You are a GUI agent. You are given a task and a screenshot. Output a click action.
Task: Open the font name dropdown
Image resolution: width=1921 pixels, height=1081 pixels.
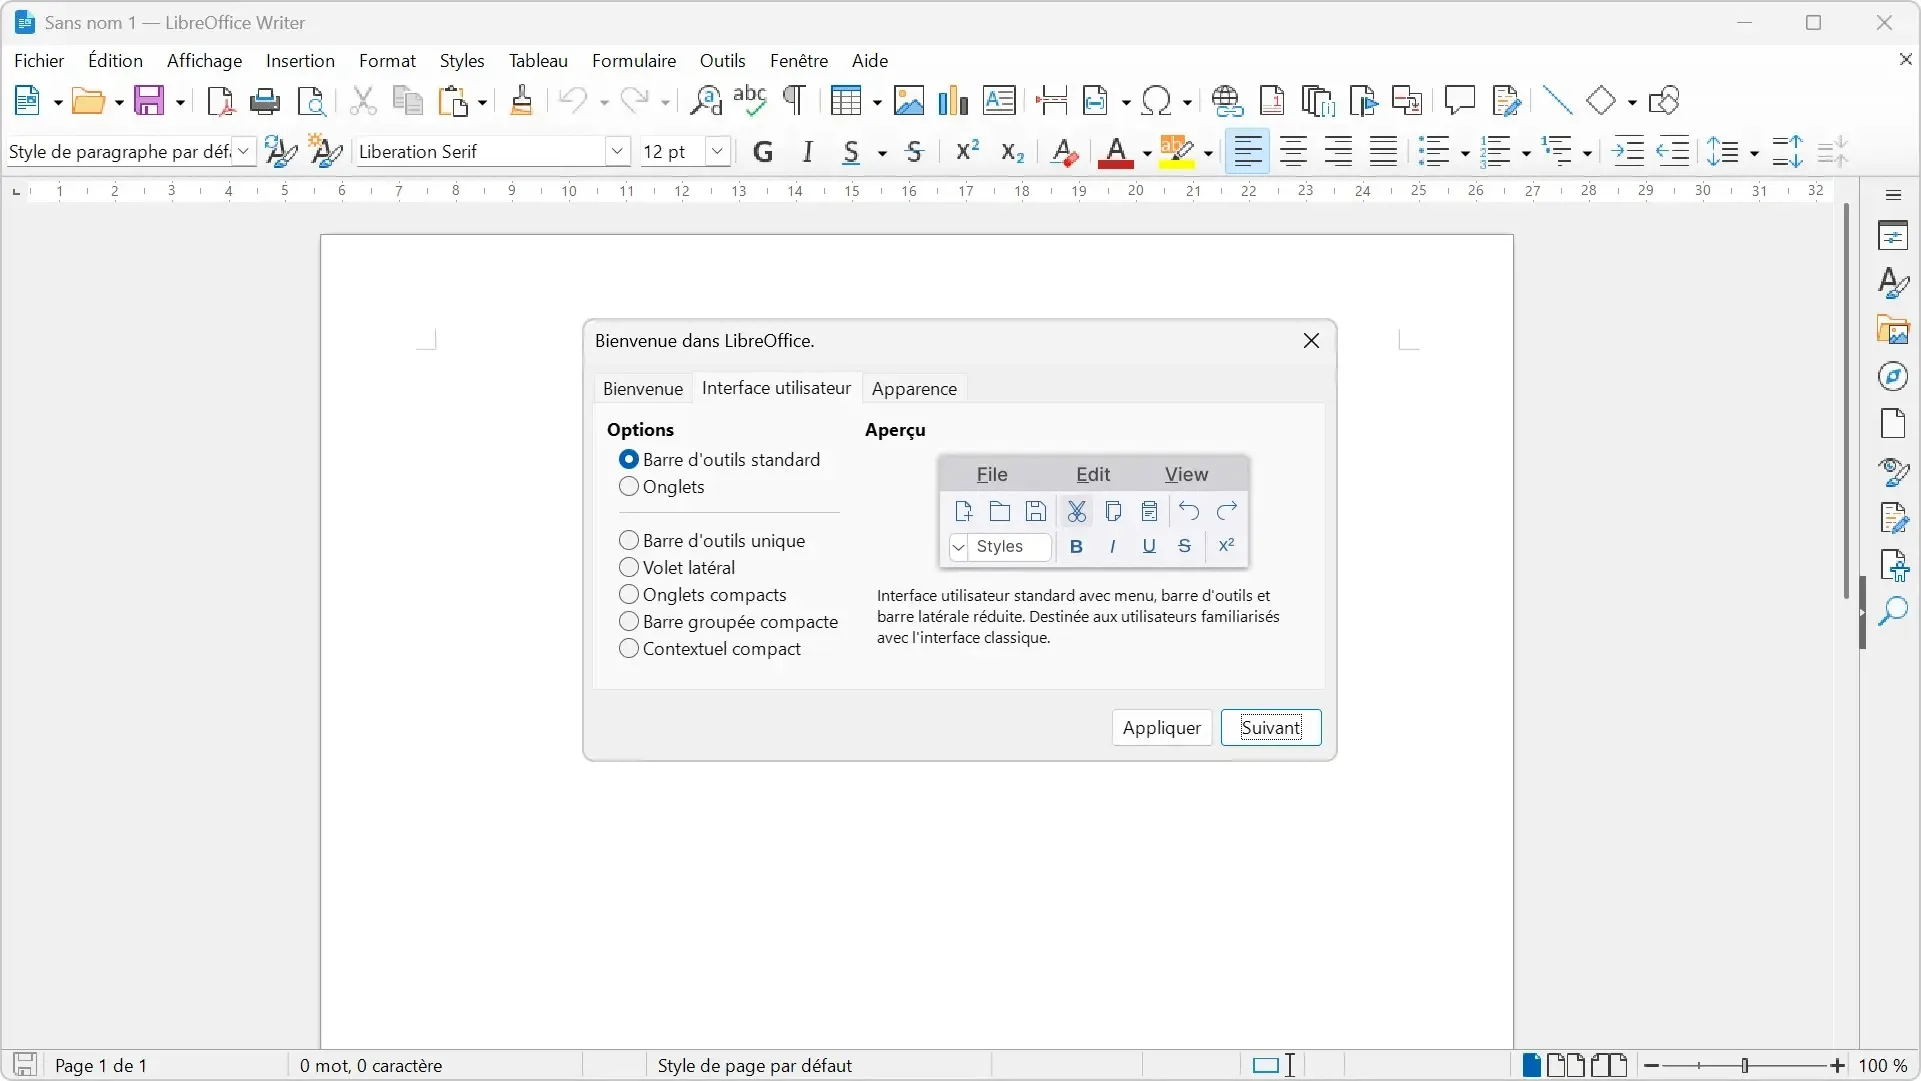point(618,151)
